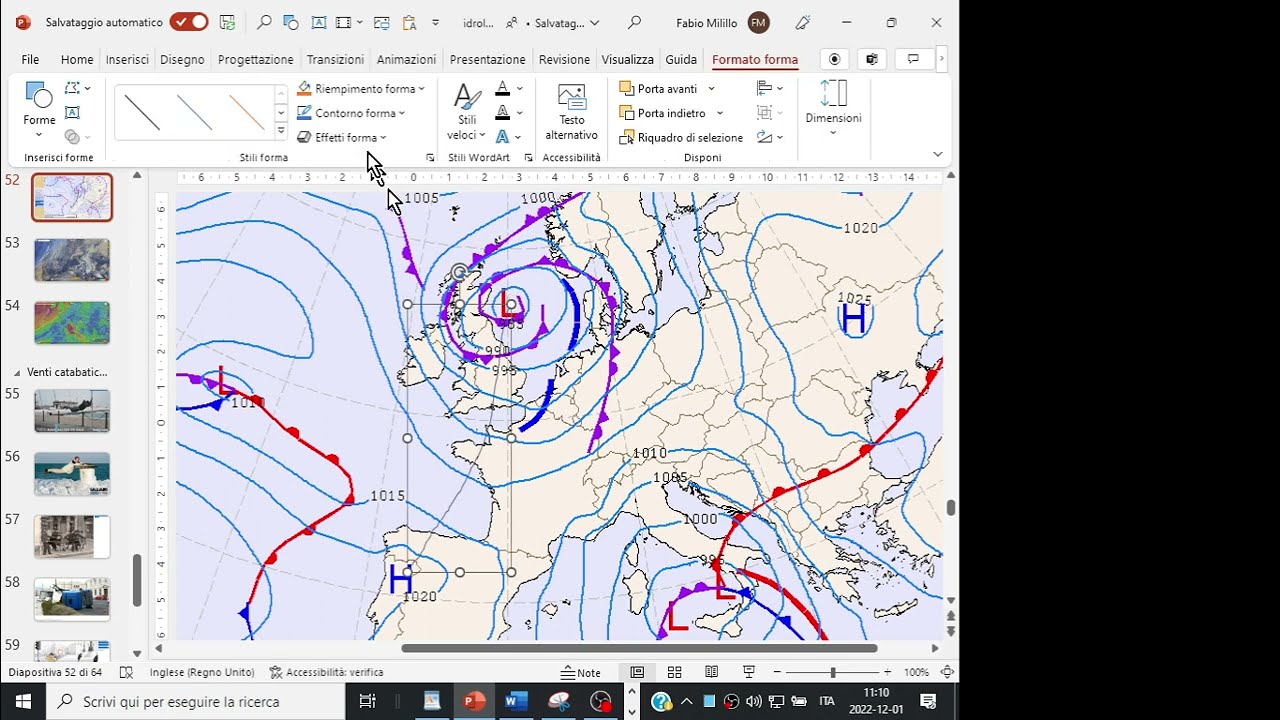Select slide 56 thumbnail
The height and width of the screenshot is (720, 1280).
(72, 474)
